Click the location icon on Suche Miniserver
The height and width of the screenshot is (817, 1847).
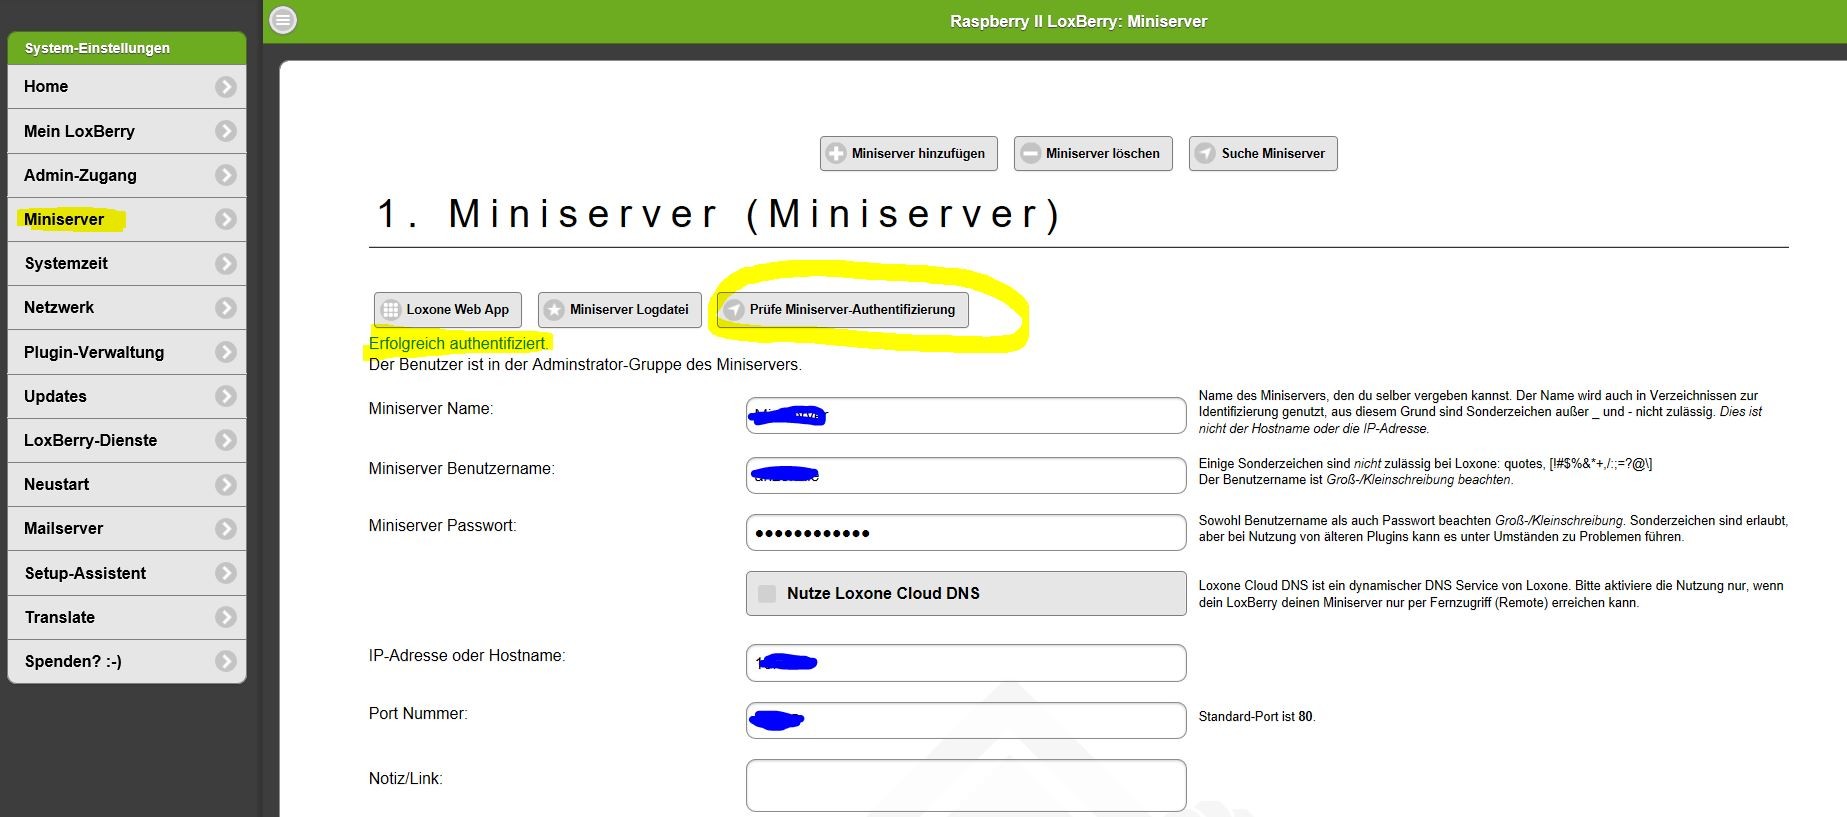click(1206, 154)
